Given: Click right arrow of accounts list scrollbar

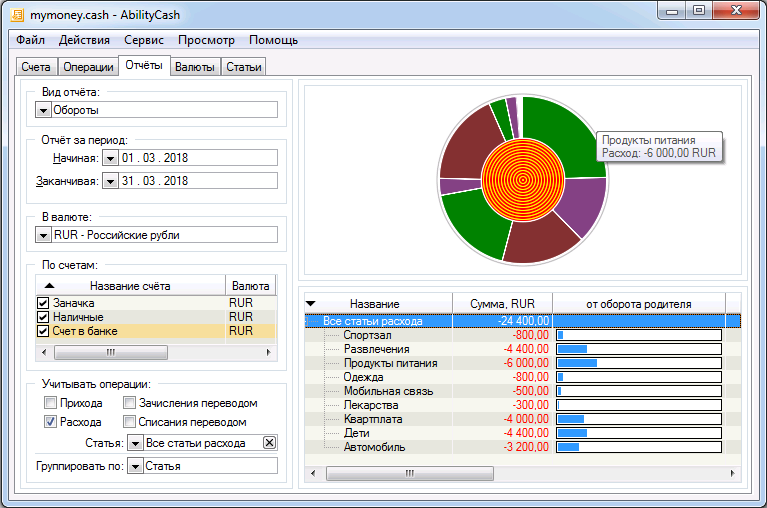Looking at the screenshot, I should coord(268,352).
